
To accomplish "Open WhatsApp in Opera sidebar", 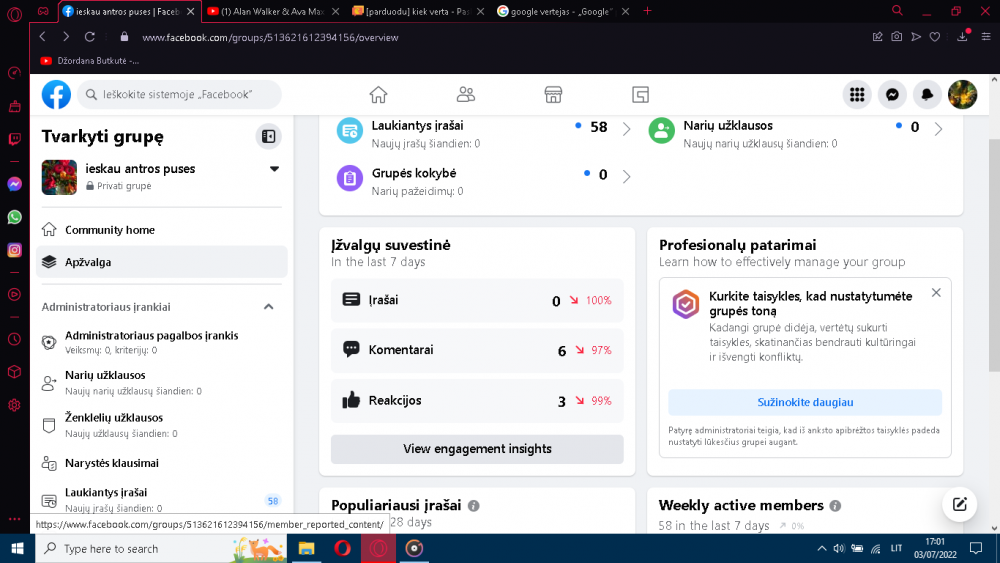I will pos(15,217).
